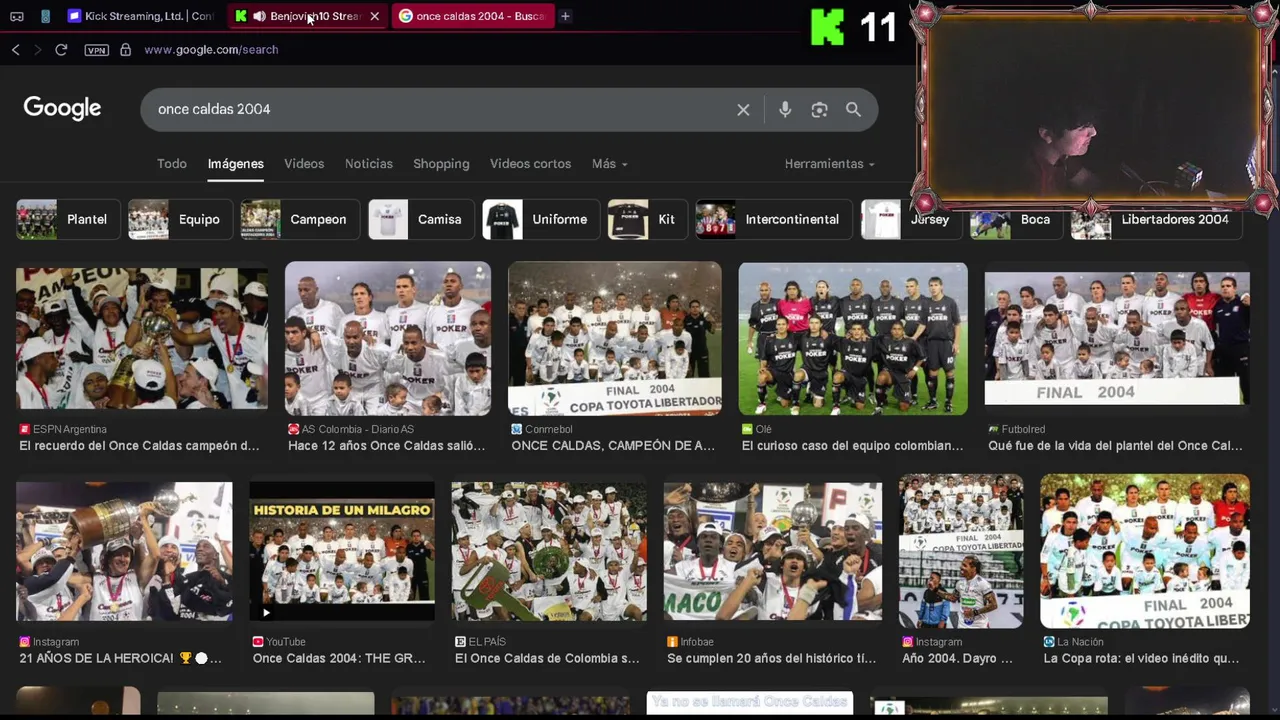This screenshot has width=1280, height=720.
Task: Filter images by Boca chip
Action: [1016, 220]
